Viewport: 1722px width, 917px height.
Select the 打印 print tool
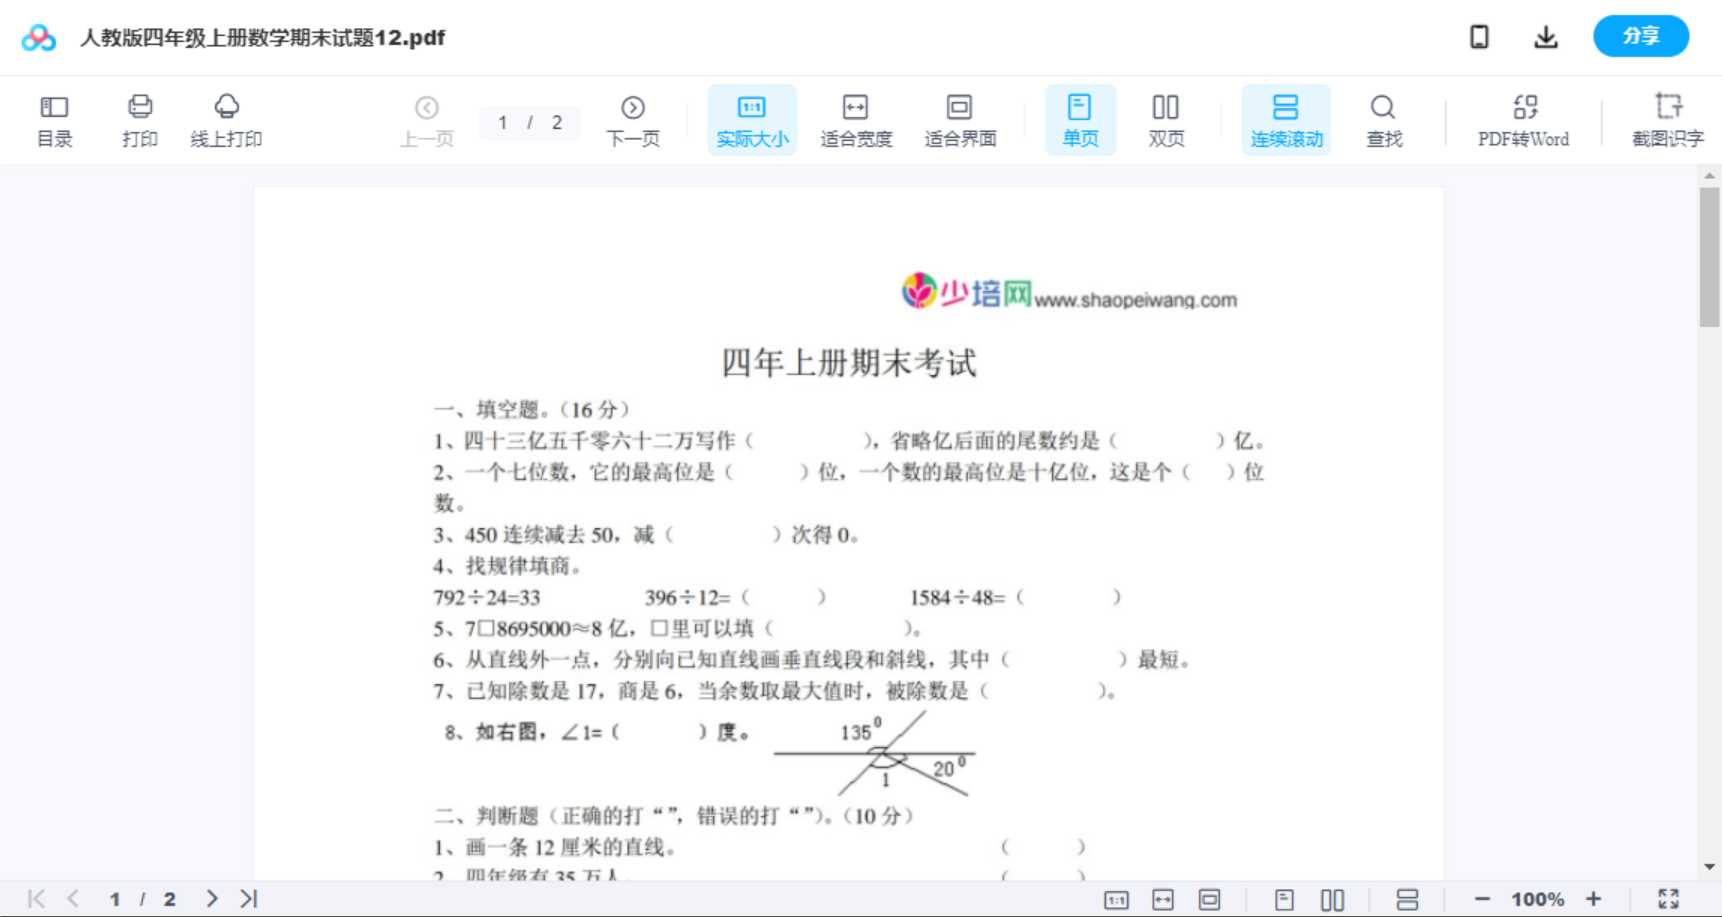coord(140,119)
